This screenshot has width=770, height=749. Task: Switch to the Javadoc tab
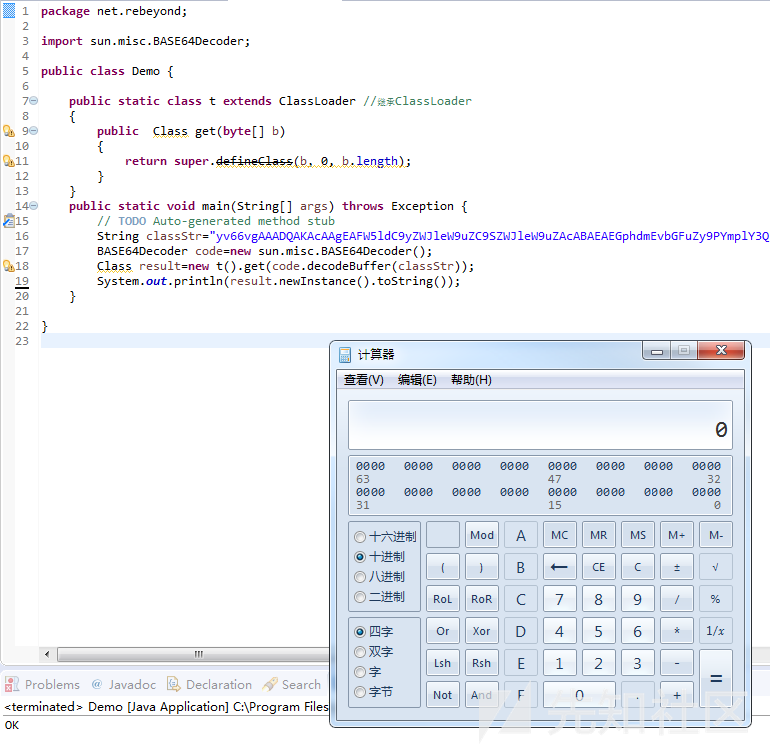(124, 685)
